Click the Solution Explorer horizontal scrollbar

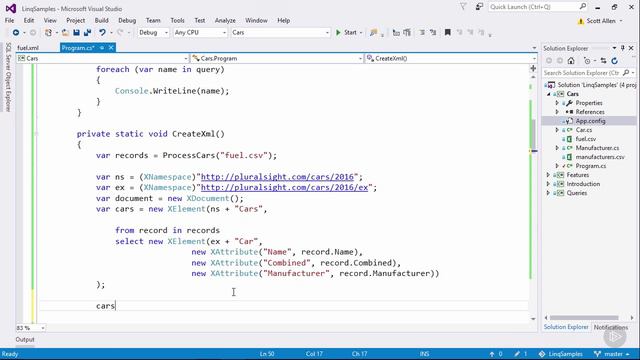pos(584,318)
